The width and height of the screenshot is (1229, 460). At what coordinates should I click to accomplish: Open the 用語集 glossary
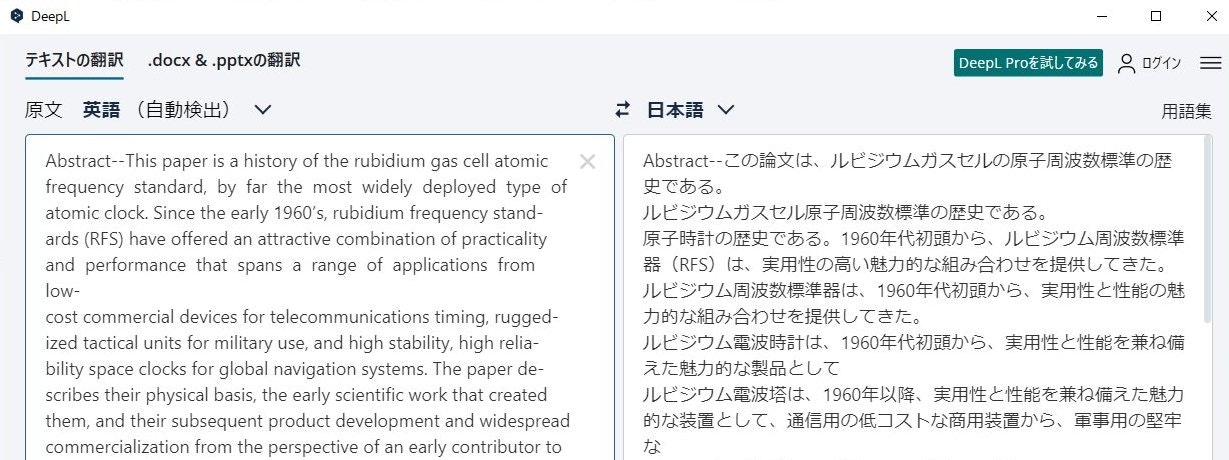[1186, 111]
